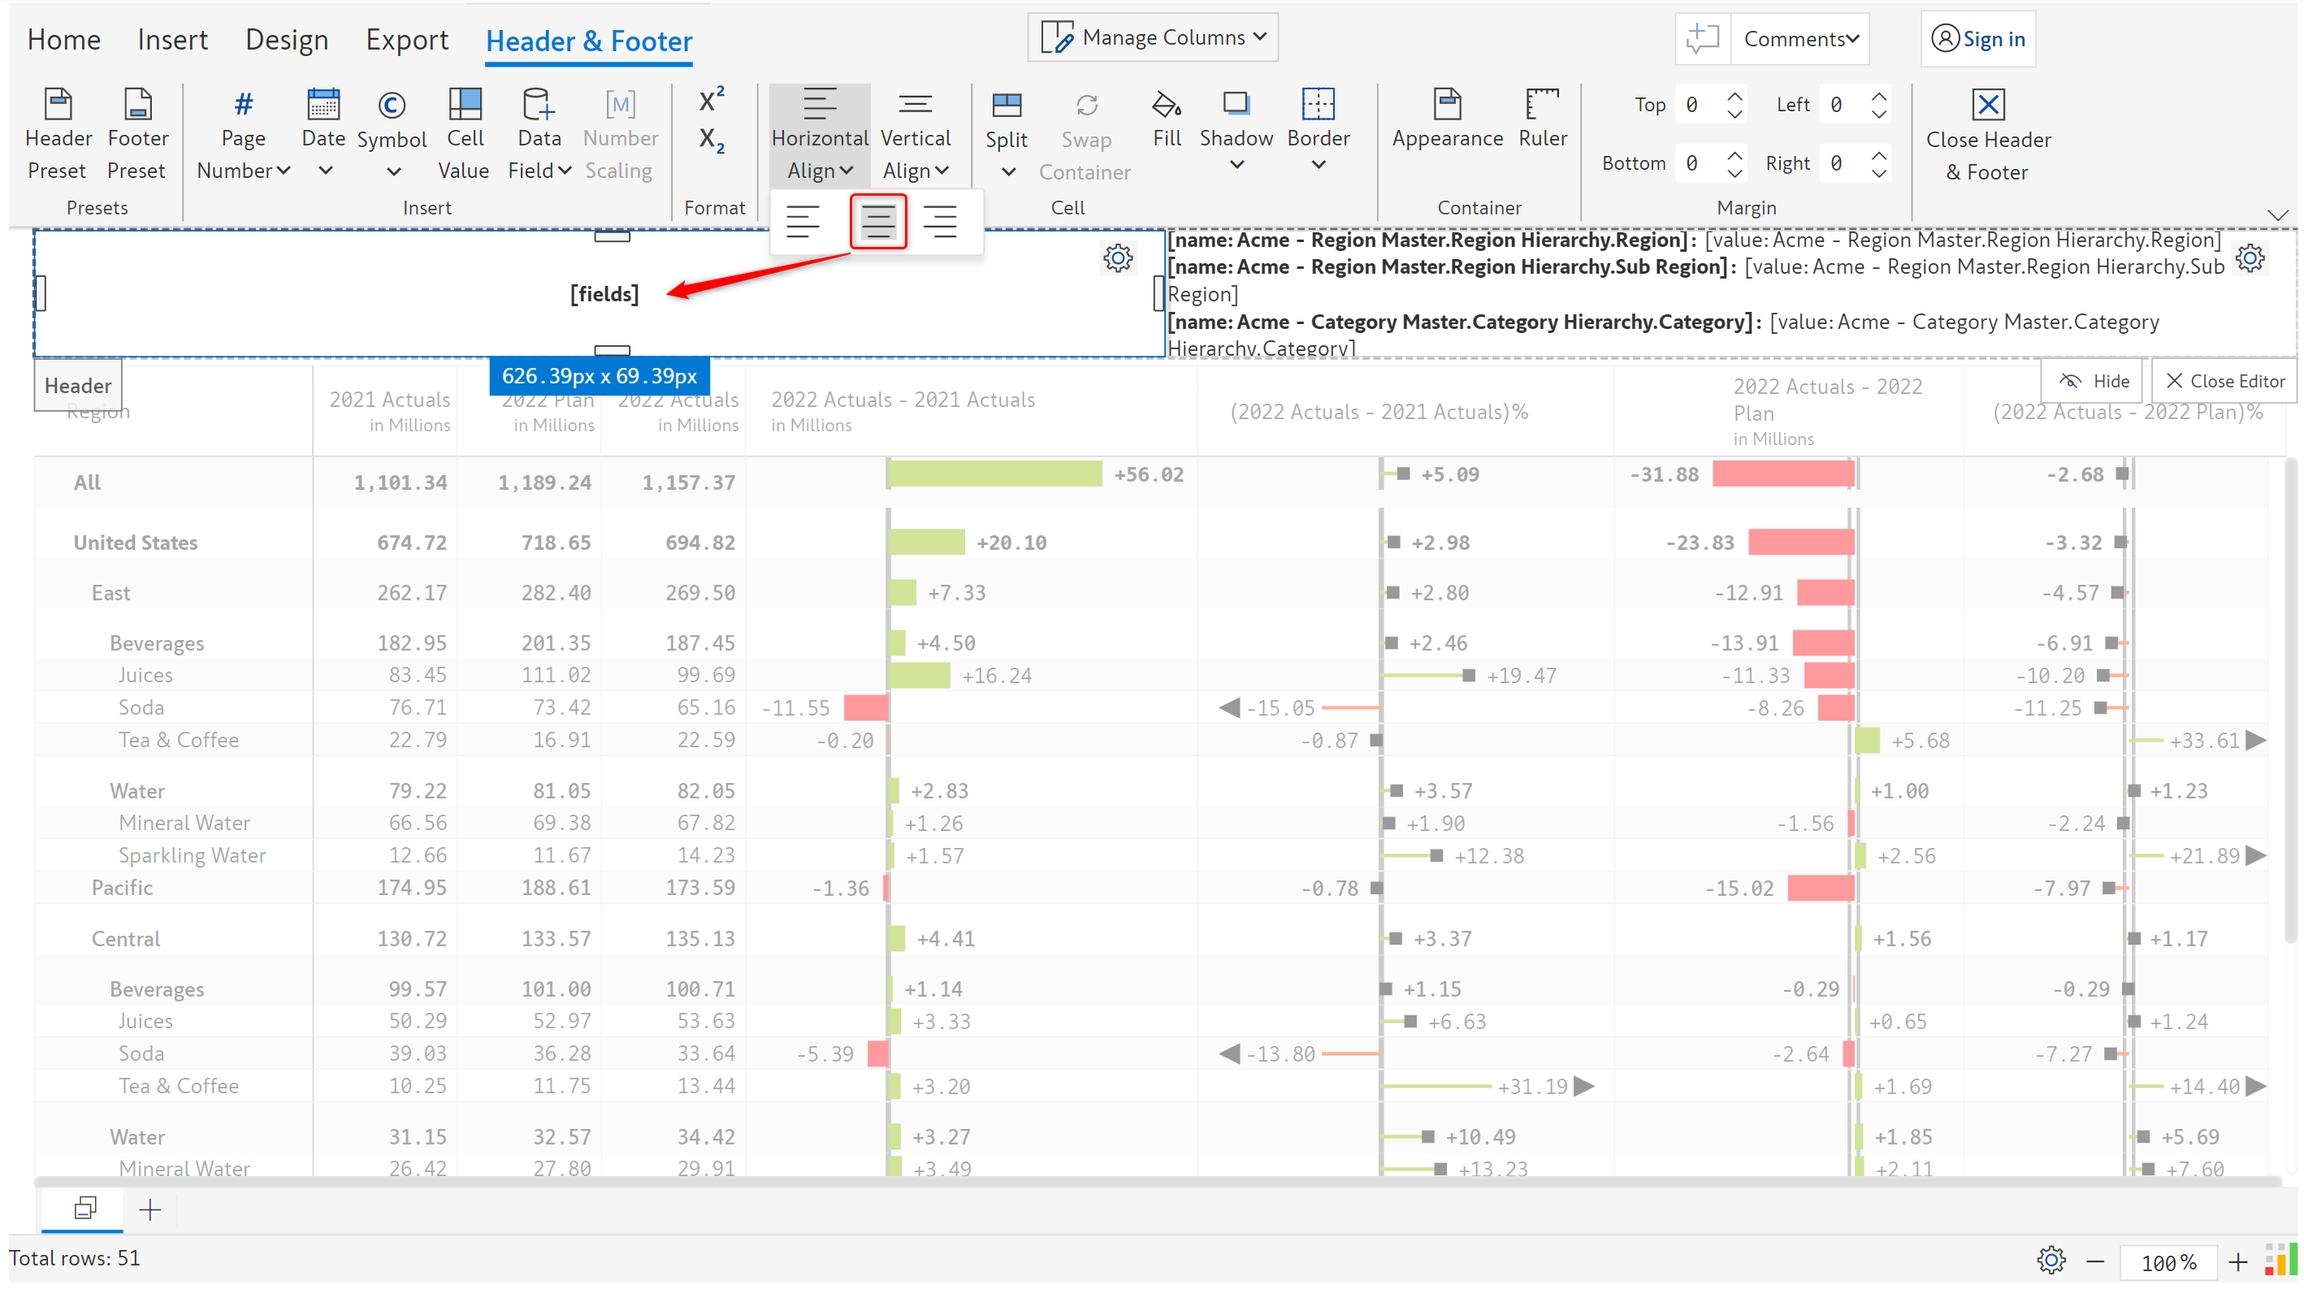2304x1289 pixels.
Task: Increase the Top margin value
Action: pyautogui.click(x=1736, y=97)
